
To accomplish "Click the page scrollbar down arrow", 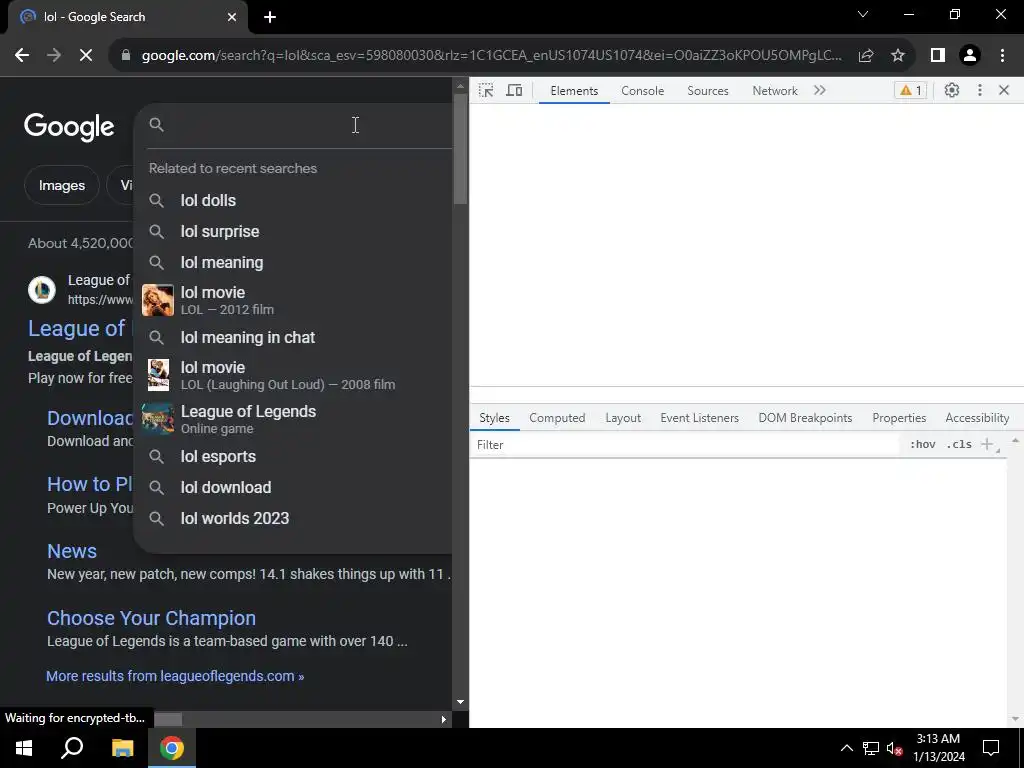I will 460,702.
